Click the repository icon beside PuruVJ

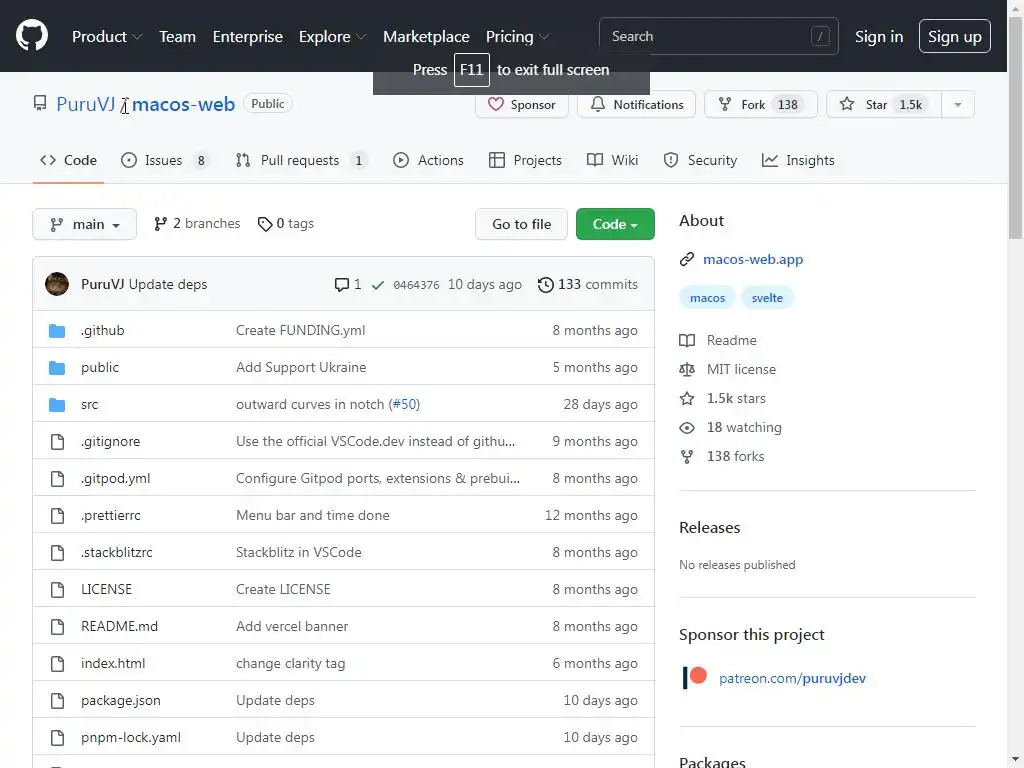tap(40, 103)
